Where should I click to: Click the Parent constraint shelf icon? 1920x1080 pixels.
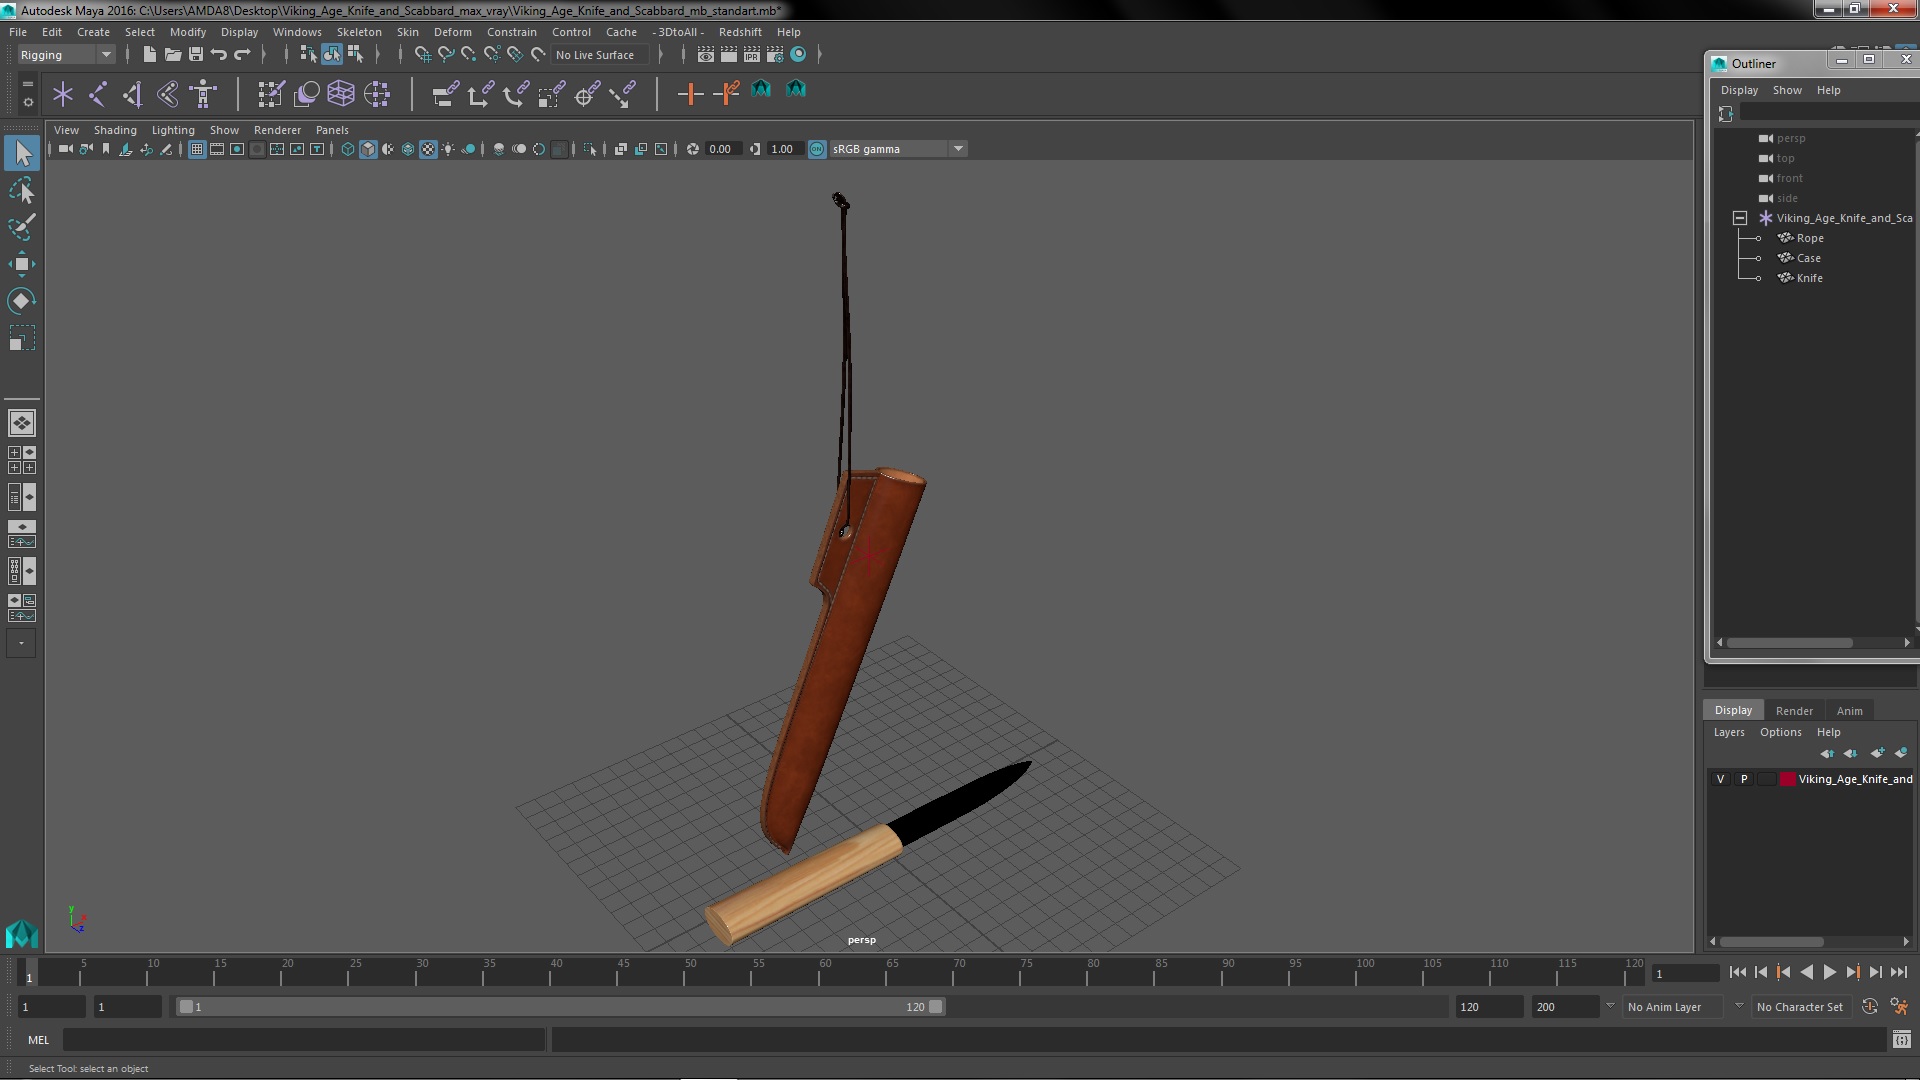(x=445, y=94)
